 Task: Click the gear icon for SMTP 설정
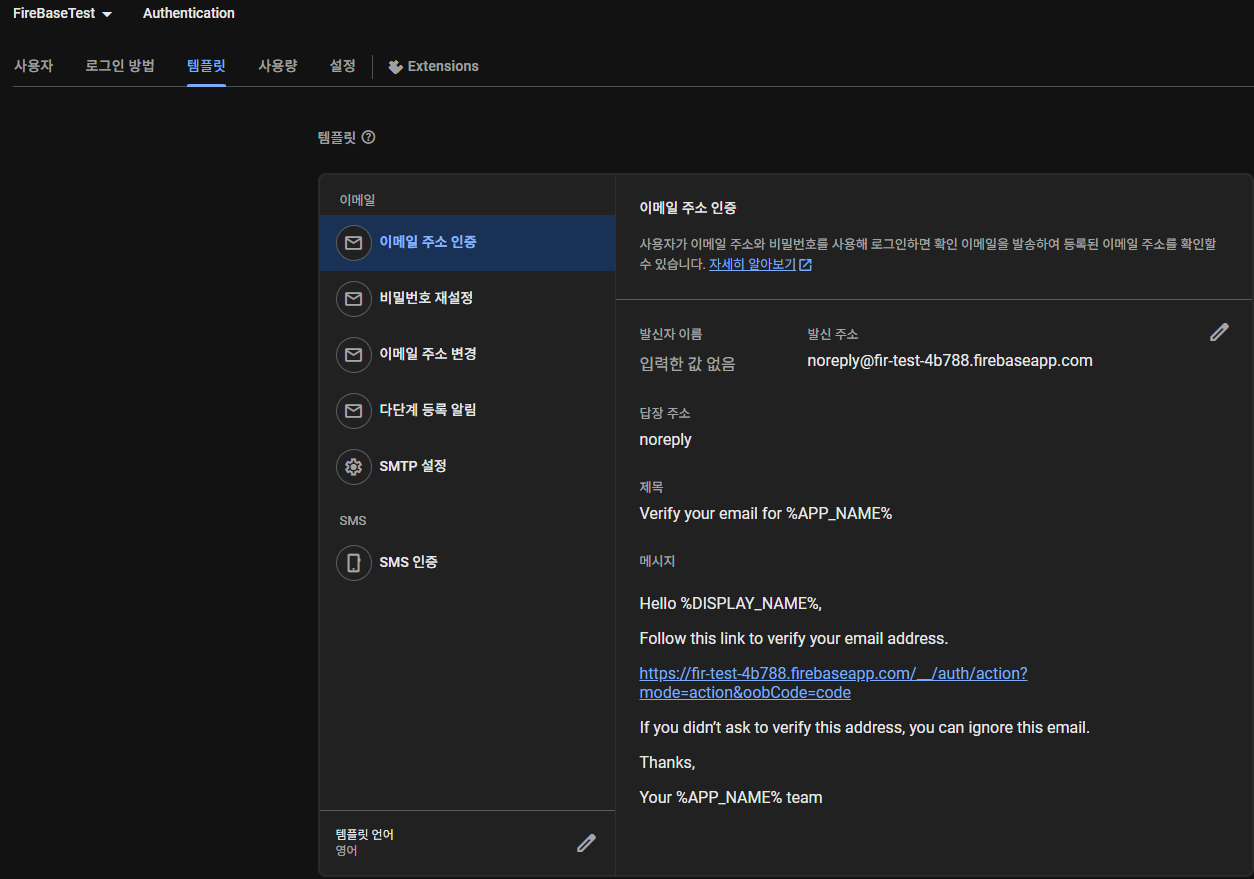[x=353, y=467]
